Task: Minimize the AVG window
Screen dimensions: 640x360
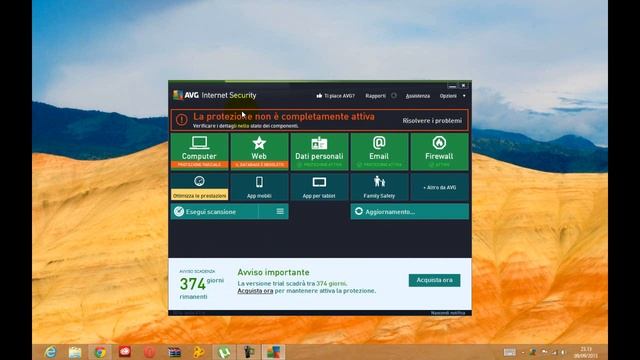Action: tap(452, 86)
